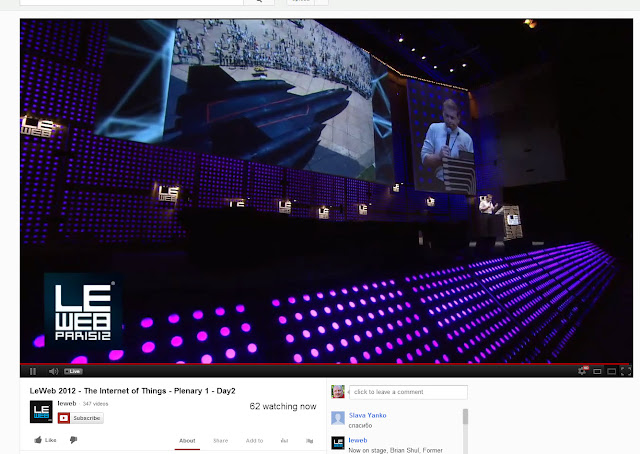Open the video statistics chart icon
Image resolution: width=640 pixels, height=454 pixels.
[x=284, y=441]
